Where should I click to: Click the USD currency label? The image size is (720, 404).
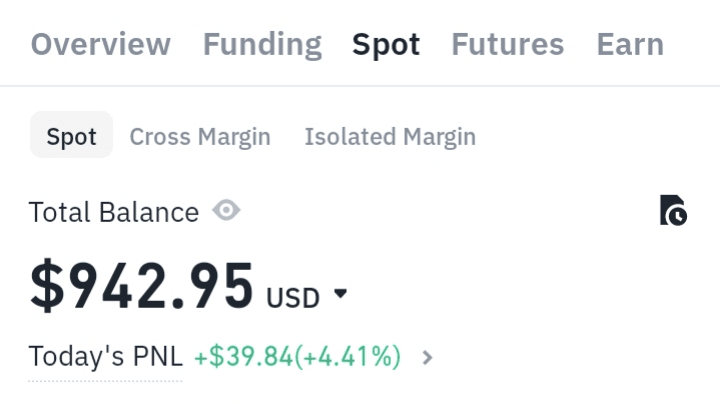pyautogui.click(x=292, y=297)
